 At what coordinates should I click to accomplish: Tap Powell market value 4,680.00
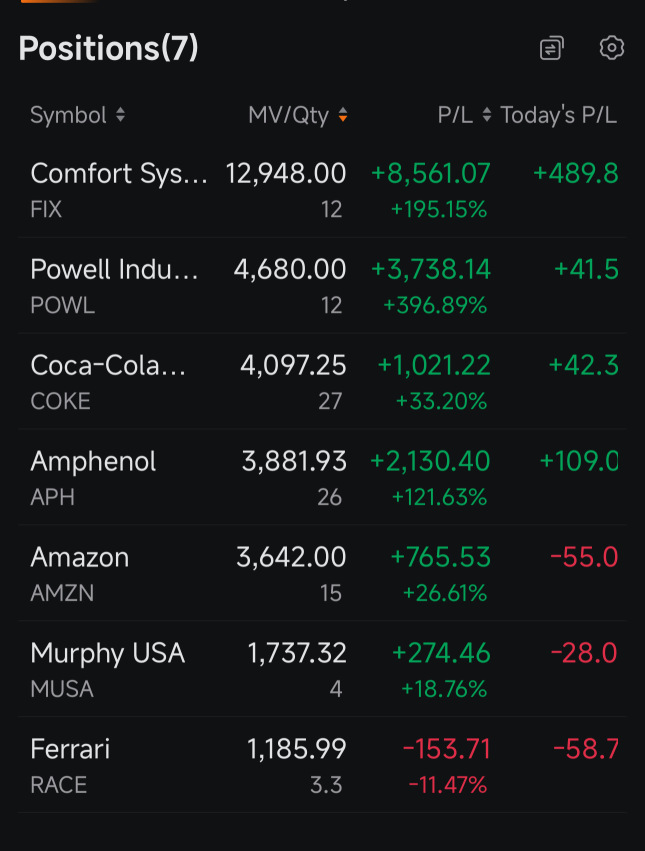coord(290,270)
